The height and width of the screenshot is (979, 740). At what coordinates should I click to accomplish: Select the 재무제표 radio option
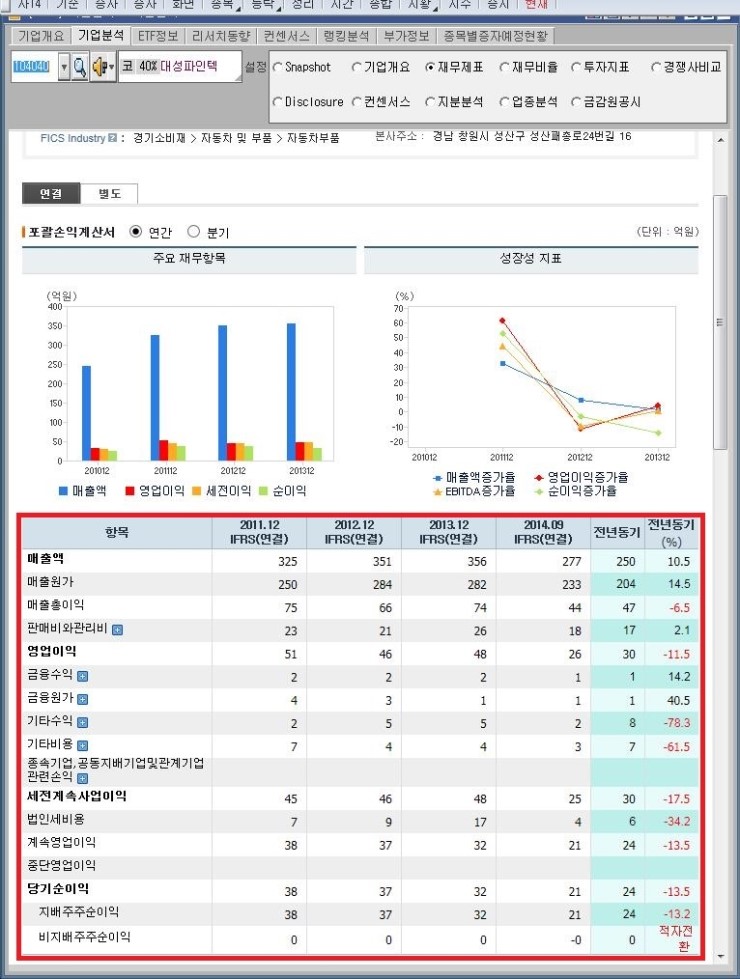[x=430, y=67]
